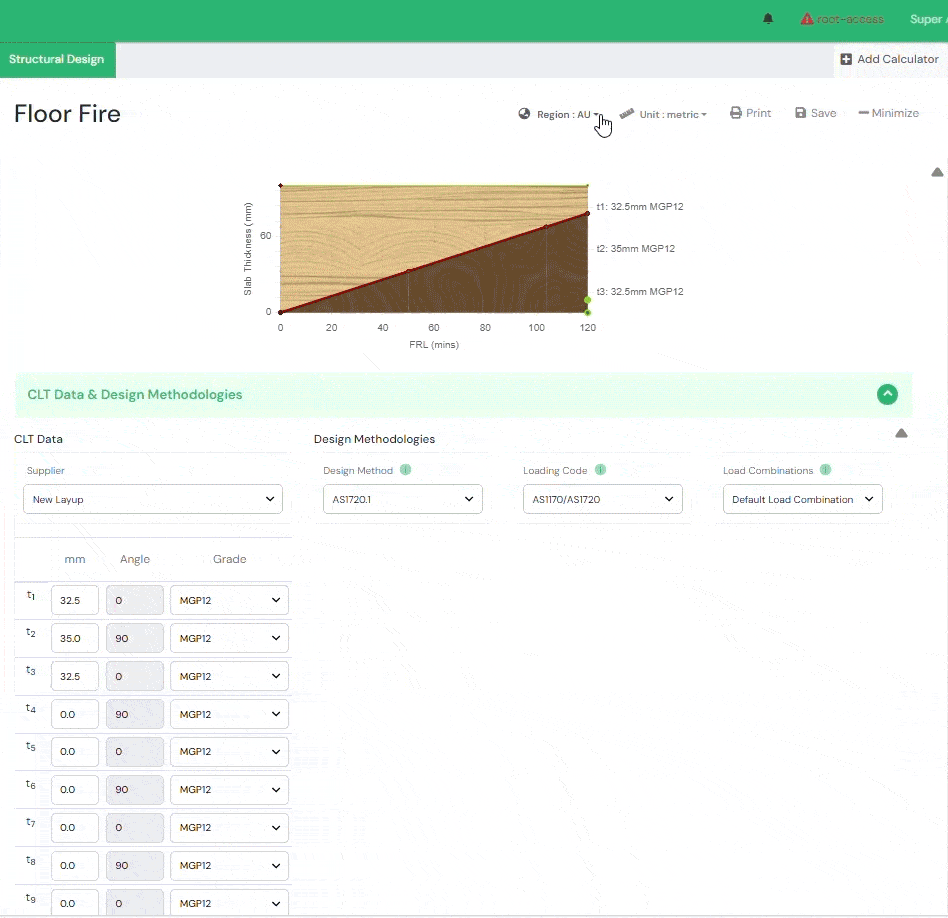Click the root-access warning icon
The image size is (948, 918).
tap(807, 19)
